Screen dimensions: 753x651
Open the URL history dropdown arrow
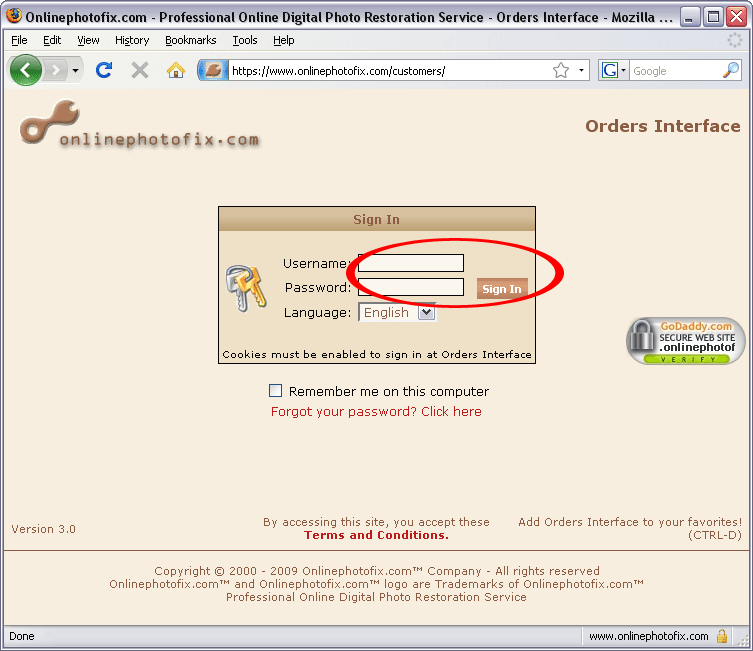[x=581, y=71]
